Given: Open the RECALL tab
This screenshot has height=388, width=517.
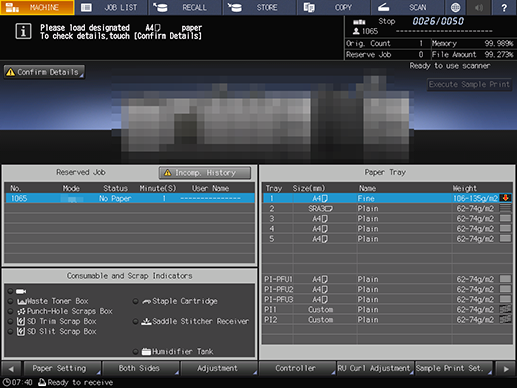Looking at the screenshot, I should click(x=185, y=7).
